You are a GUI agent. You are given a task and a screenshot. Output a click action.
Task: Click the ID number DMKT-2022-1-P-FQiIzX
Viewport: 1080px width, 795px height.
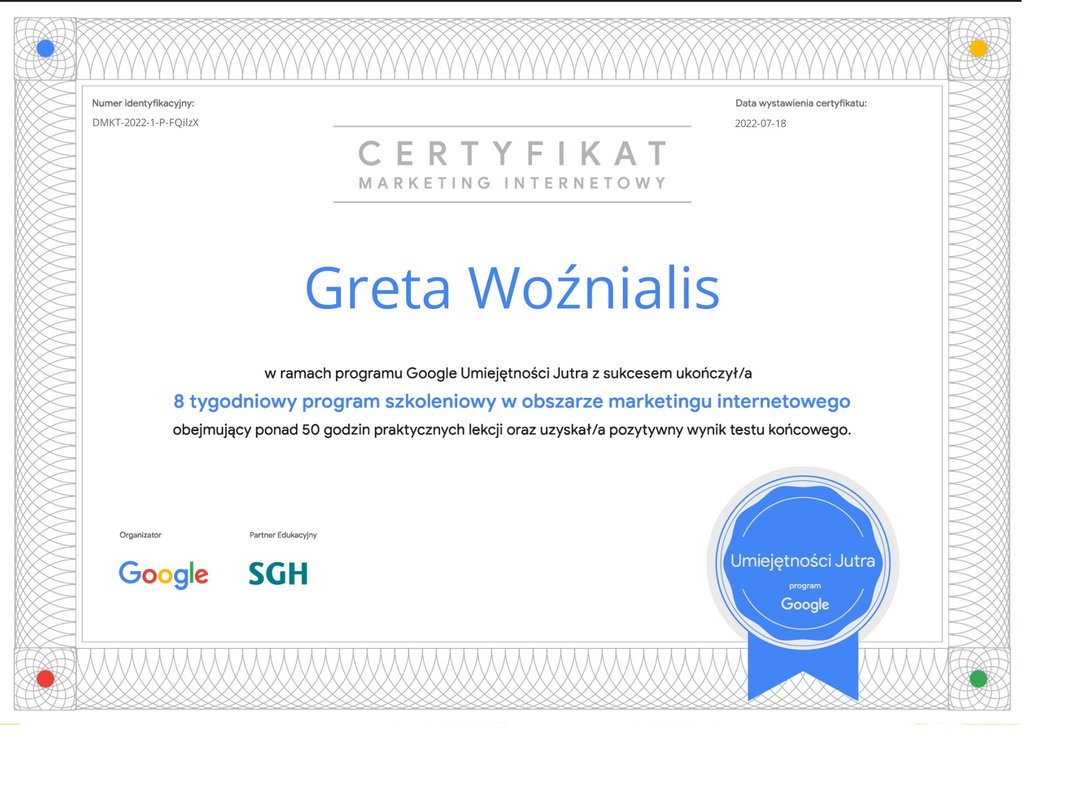145,123
